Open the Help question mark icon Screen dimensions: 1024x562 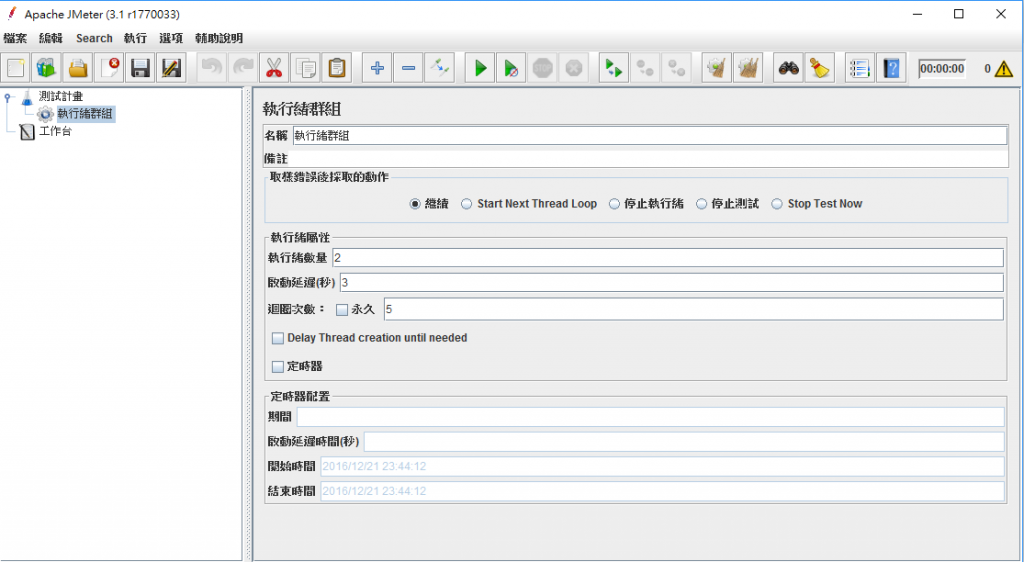pyautogui.click(x=891, y=68)
